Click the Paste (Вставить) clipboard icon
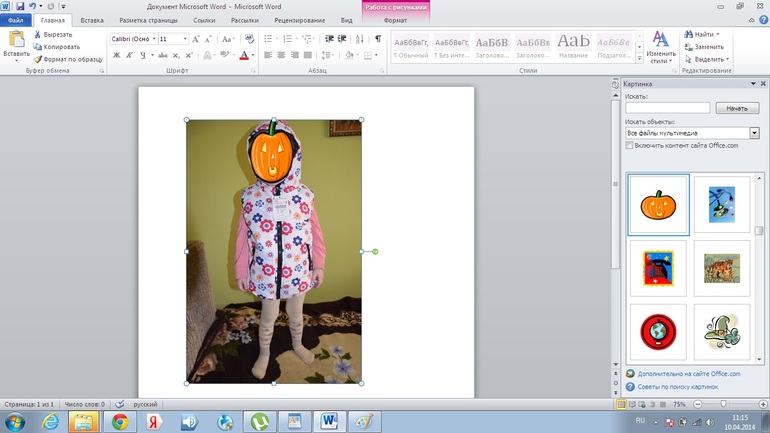Image resolution: width=770 pixels, height=433 pixels. coord(16,40)
